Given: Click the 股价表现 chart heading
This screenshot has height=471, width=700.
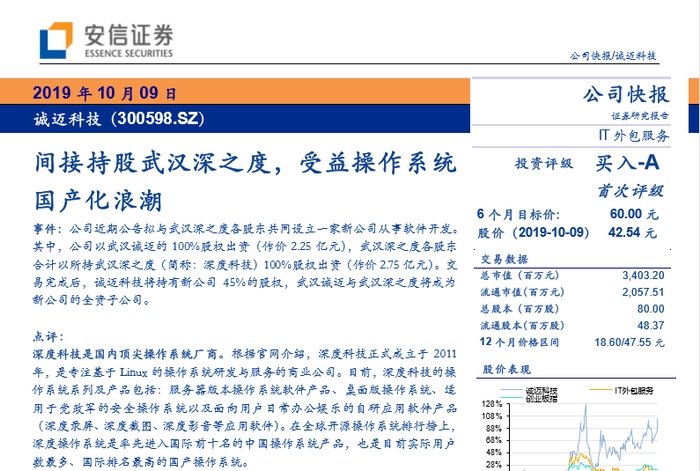Looking at the screenshot, I should click(507, 369).
